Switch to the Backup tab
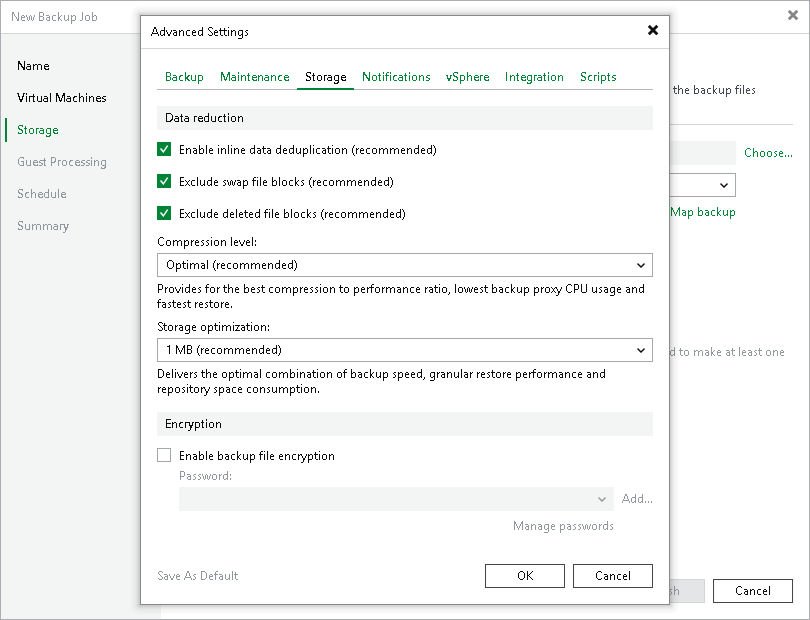 pos(184,76)
